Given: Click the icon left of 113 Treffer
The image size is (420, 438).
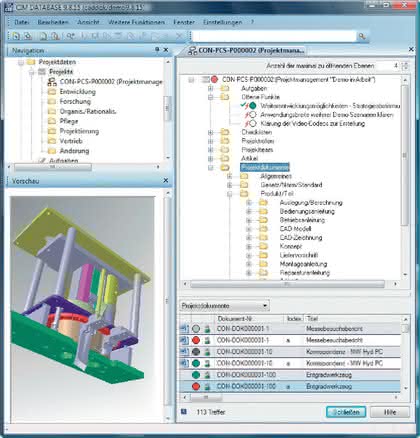Looking at the screenshot, I should (x=184, y=412).
